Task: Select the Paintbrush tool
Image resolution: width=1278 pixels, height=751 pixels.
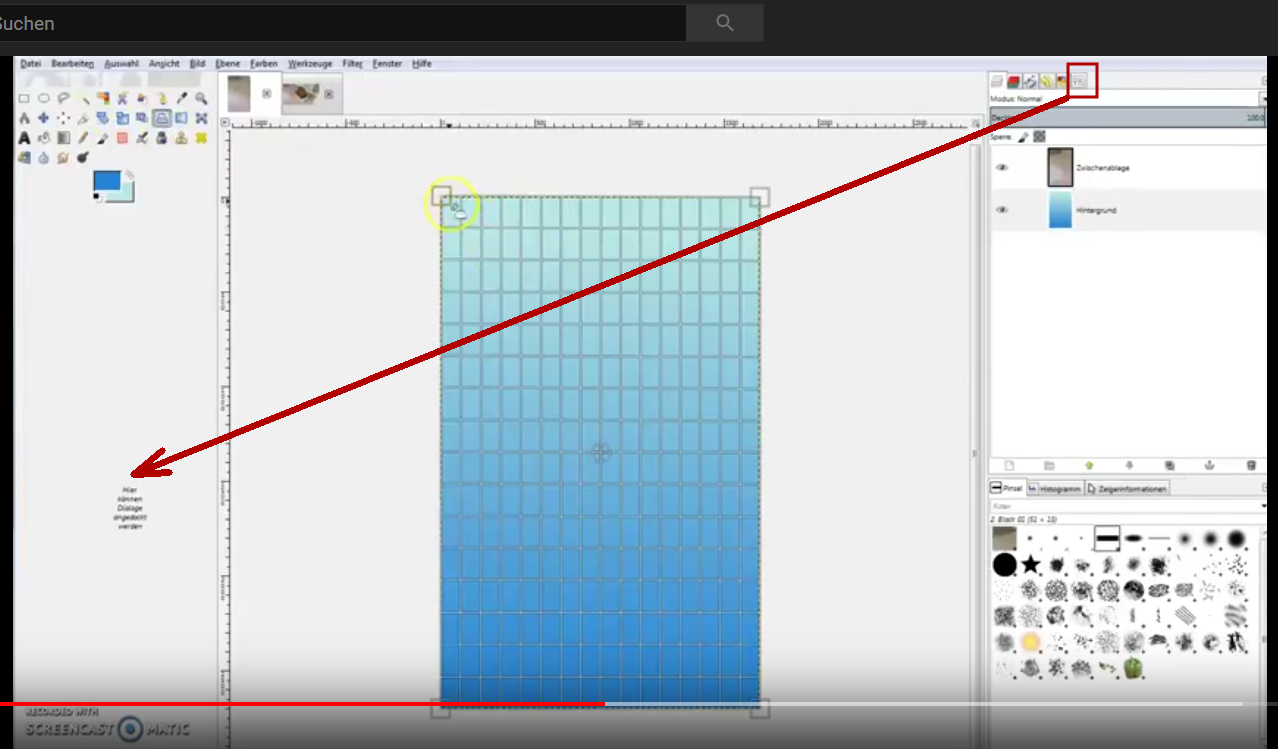Action: (x=102, y=138)
